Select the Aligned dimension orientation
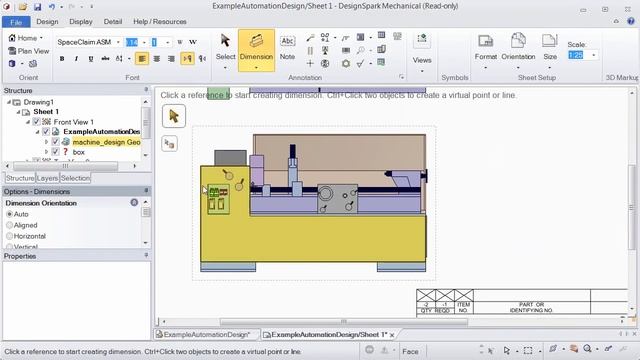This screenshot has height=360, width=640. tap(9, 225)
